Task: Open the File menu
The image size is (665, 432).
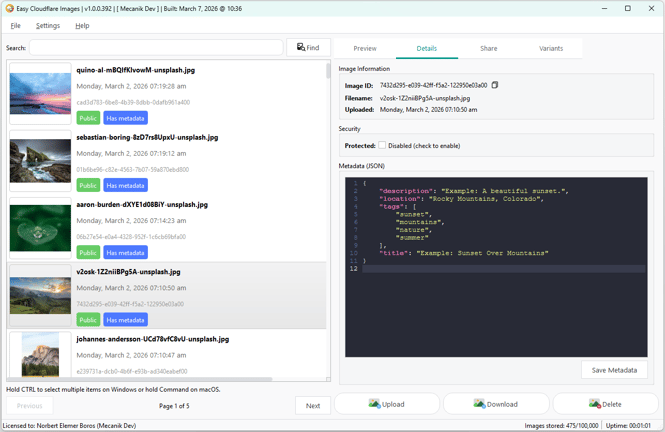Action: click(x=15, y=25)
